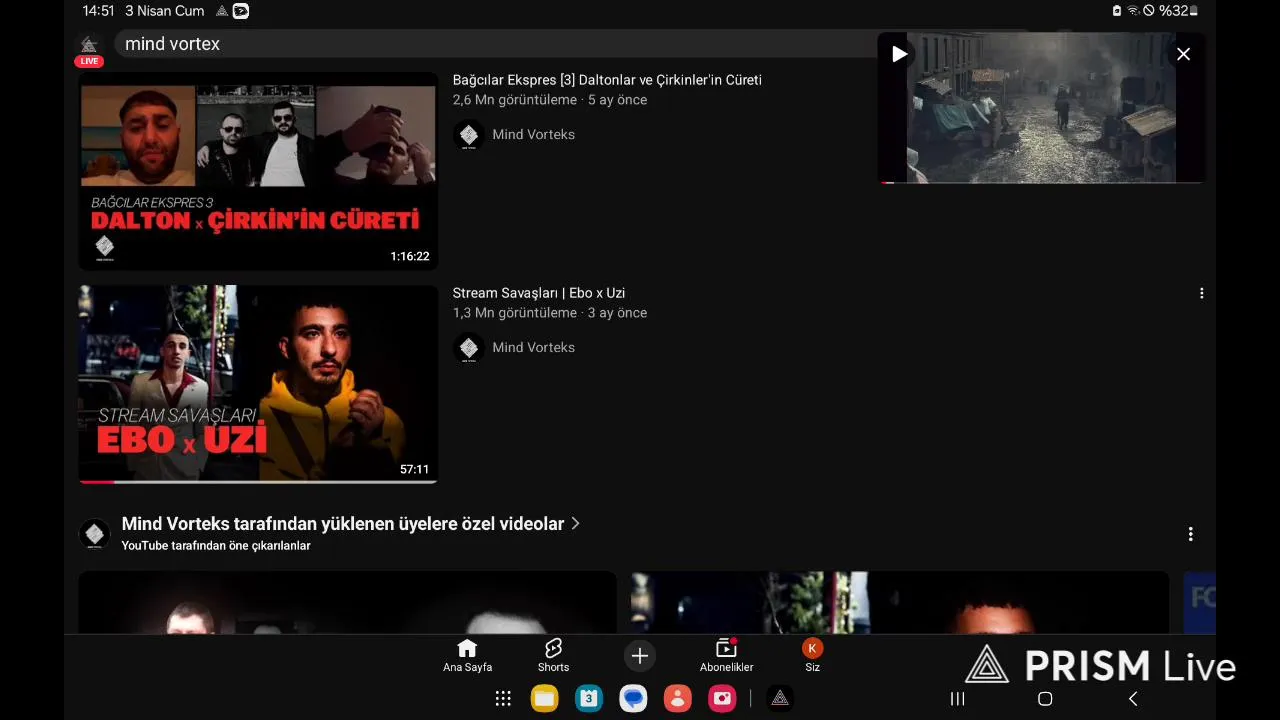Open the members-only videos section heading
This screenshot has width=1280, height=720.
343,524
